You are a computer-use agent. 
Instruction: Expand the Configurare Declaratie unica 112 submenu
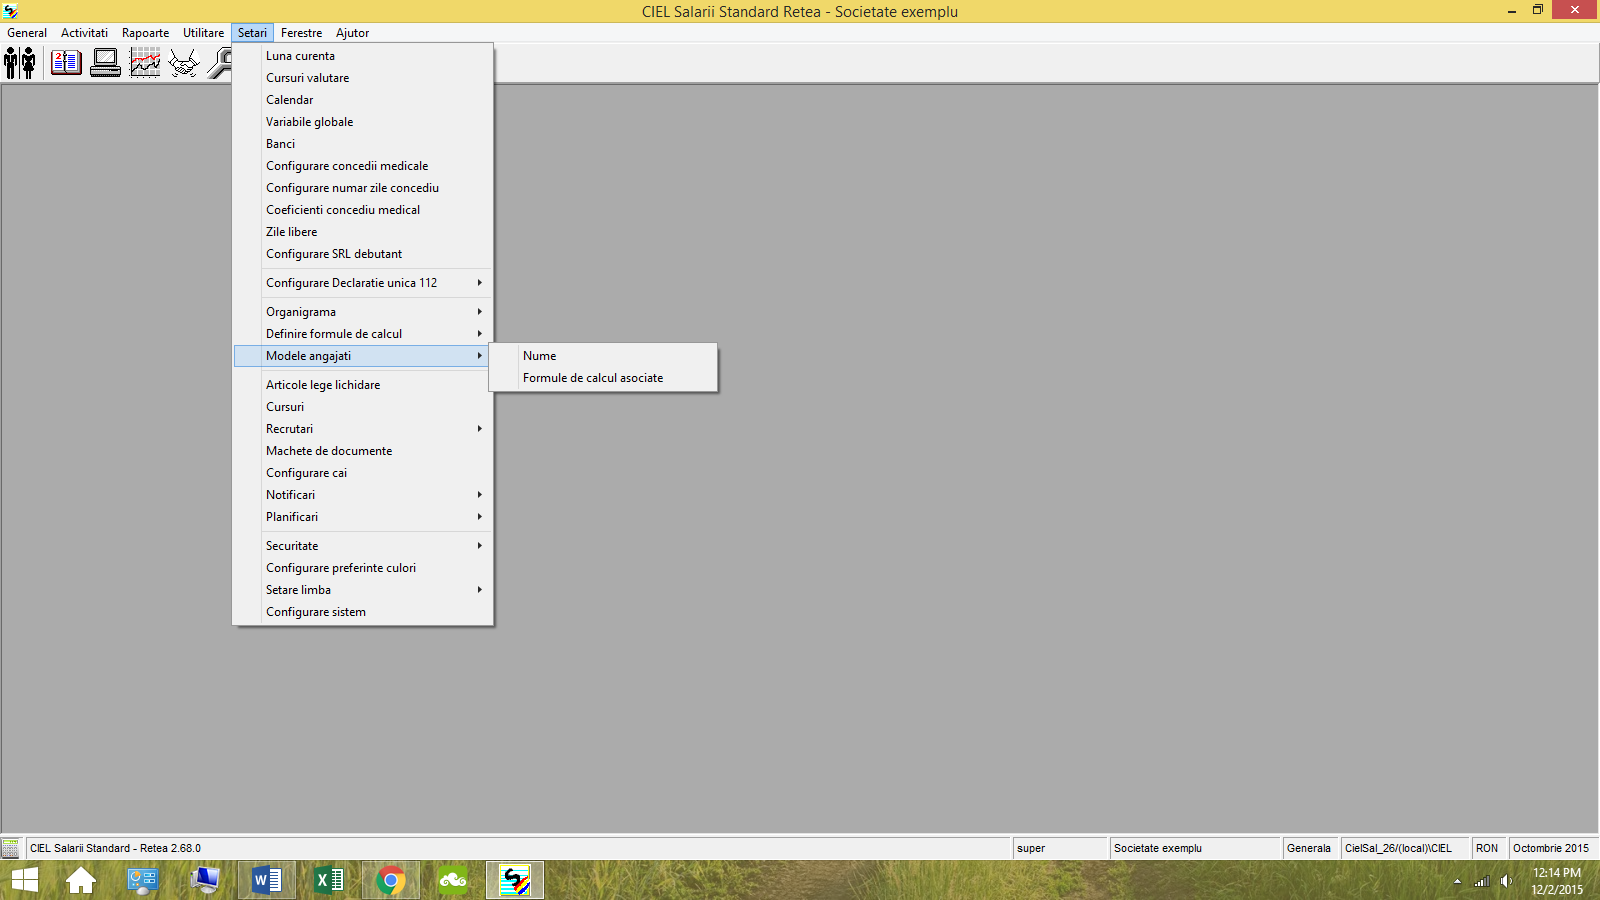point(363,283)
